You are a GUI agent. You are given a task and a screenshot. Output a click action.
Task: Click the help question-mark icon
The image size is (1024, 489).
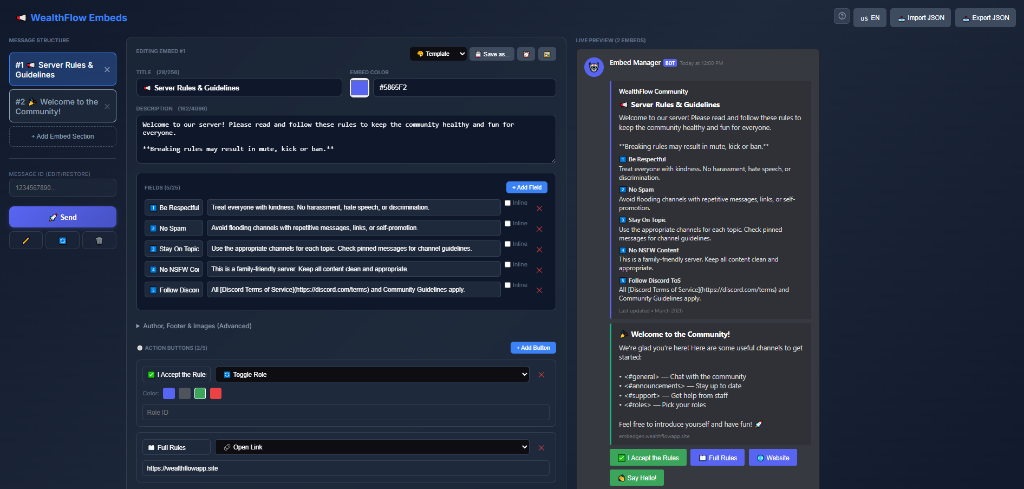[x=842, y=17]
